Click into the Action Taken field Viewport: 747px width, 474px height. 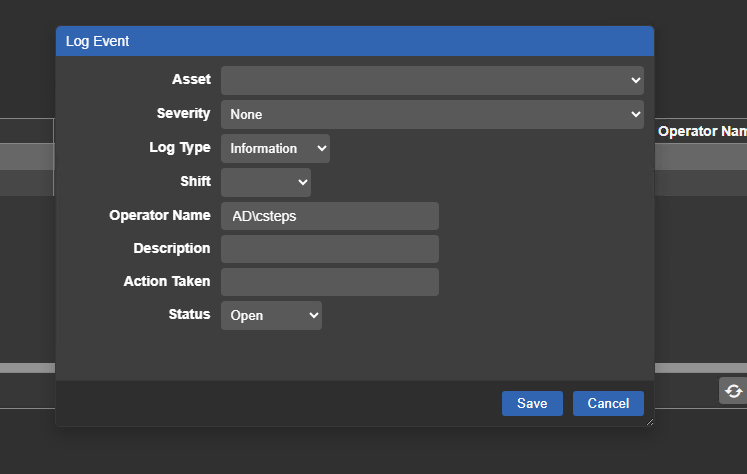[x=329, y=282]
